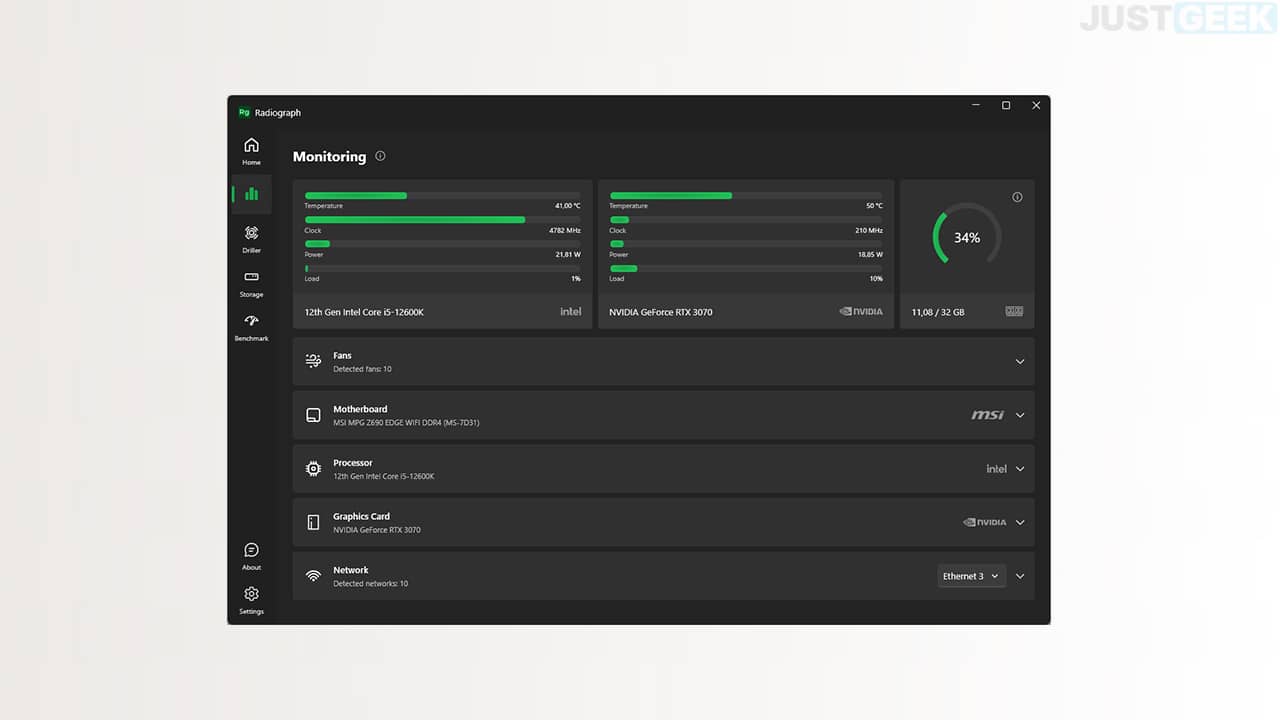The width and height of the screenshot is (1280, 720).
Task: Select the Monitoring bar chart icon
Action: 251,194
